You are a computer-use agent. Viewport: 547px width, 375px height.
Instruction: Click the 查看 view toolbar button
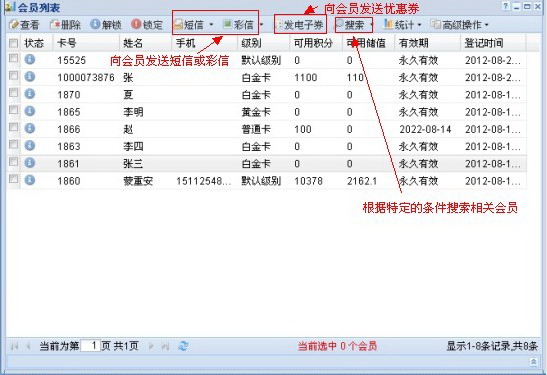coord(24,25)
